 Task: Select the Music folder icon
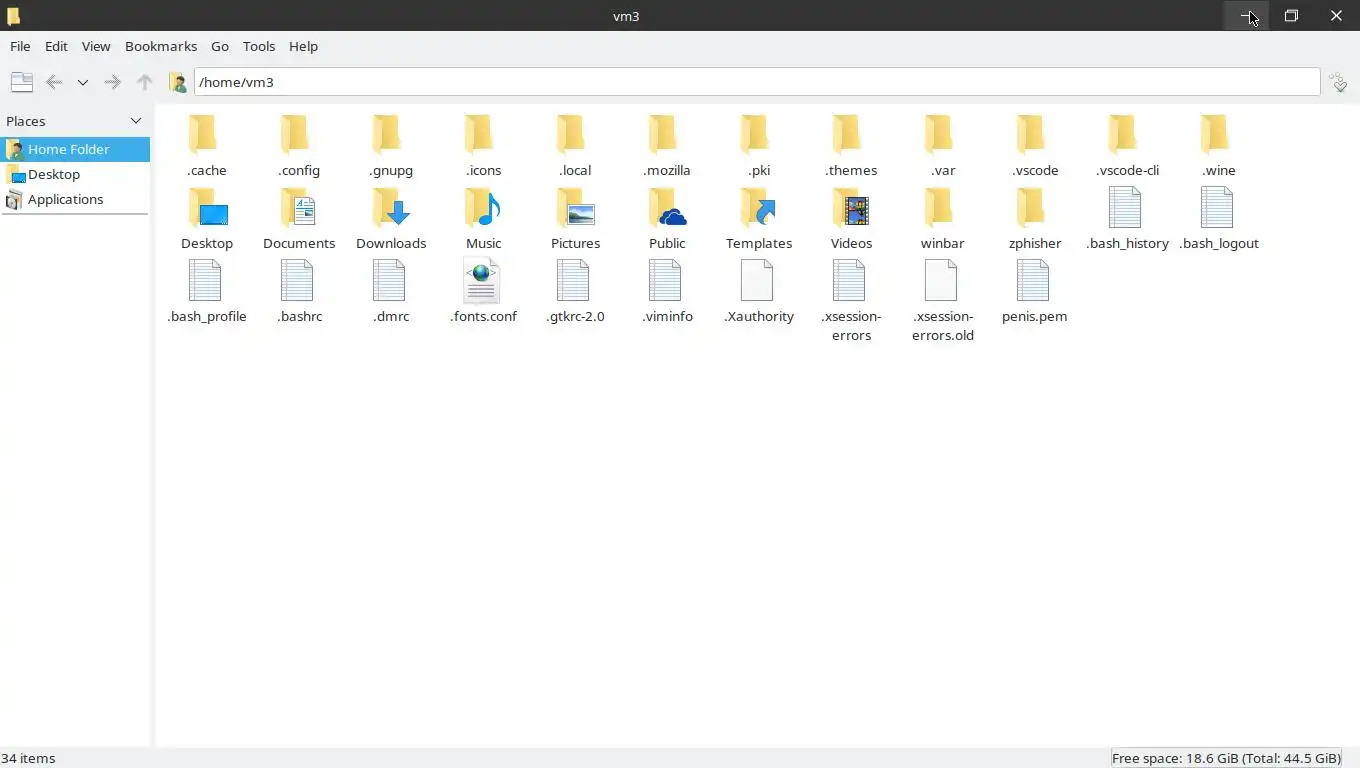tap(483, 208)
